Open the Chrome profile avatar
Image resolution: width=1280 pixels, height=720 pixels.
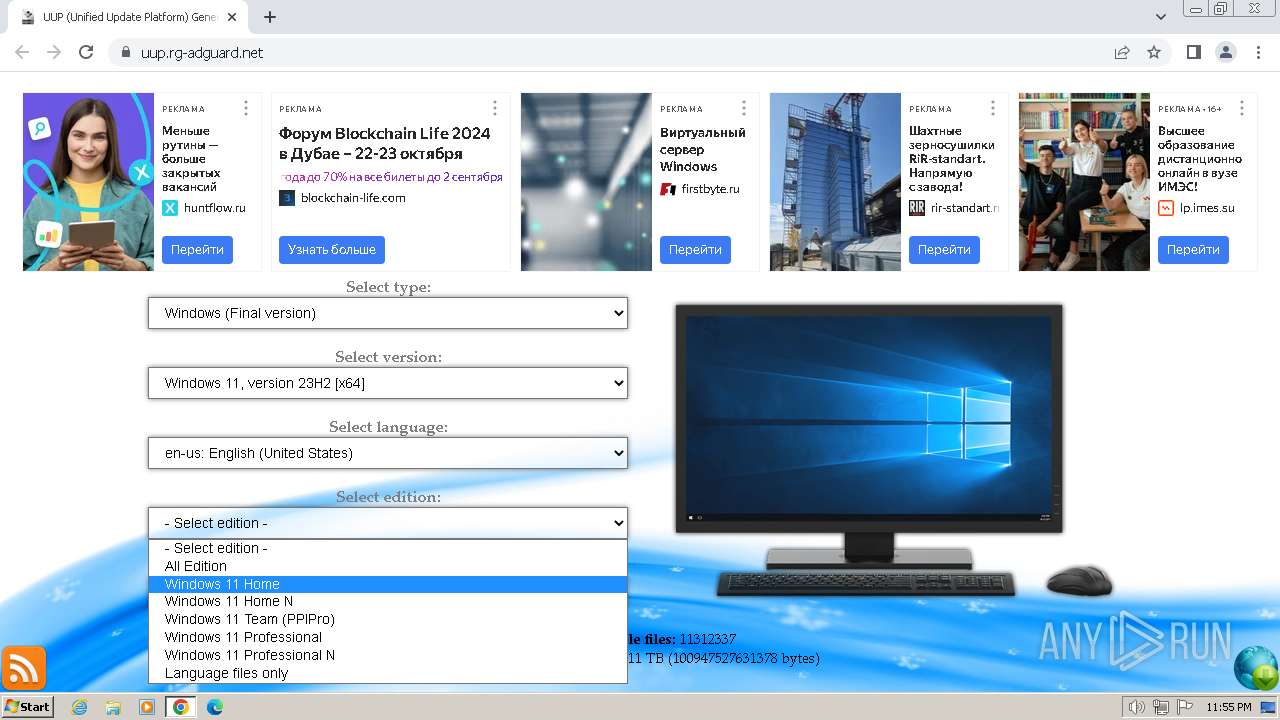point(1225,52)
